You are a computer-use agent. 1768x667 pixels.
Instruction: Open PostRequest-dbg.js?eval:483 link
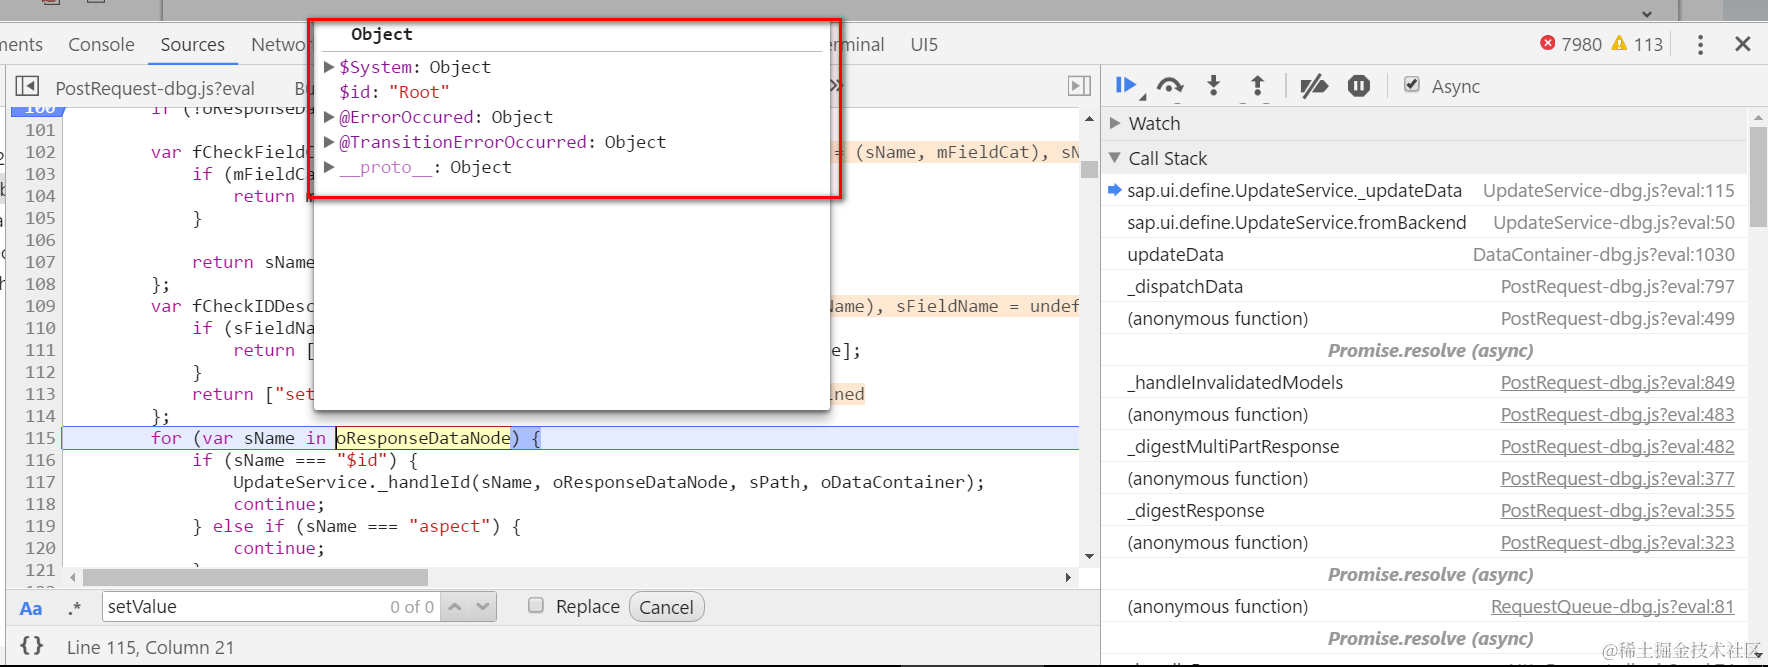pos(1617,414)
